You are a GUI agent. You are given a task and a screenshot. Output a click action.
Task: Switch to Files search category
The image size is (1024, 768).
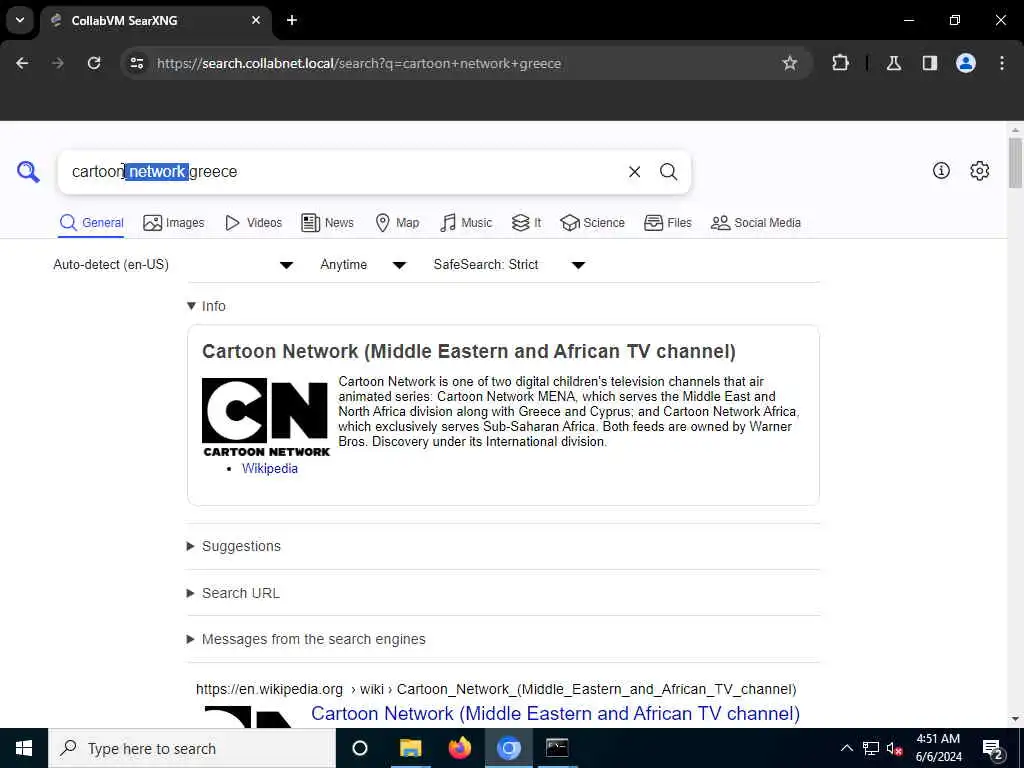[667, 223]
